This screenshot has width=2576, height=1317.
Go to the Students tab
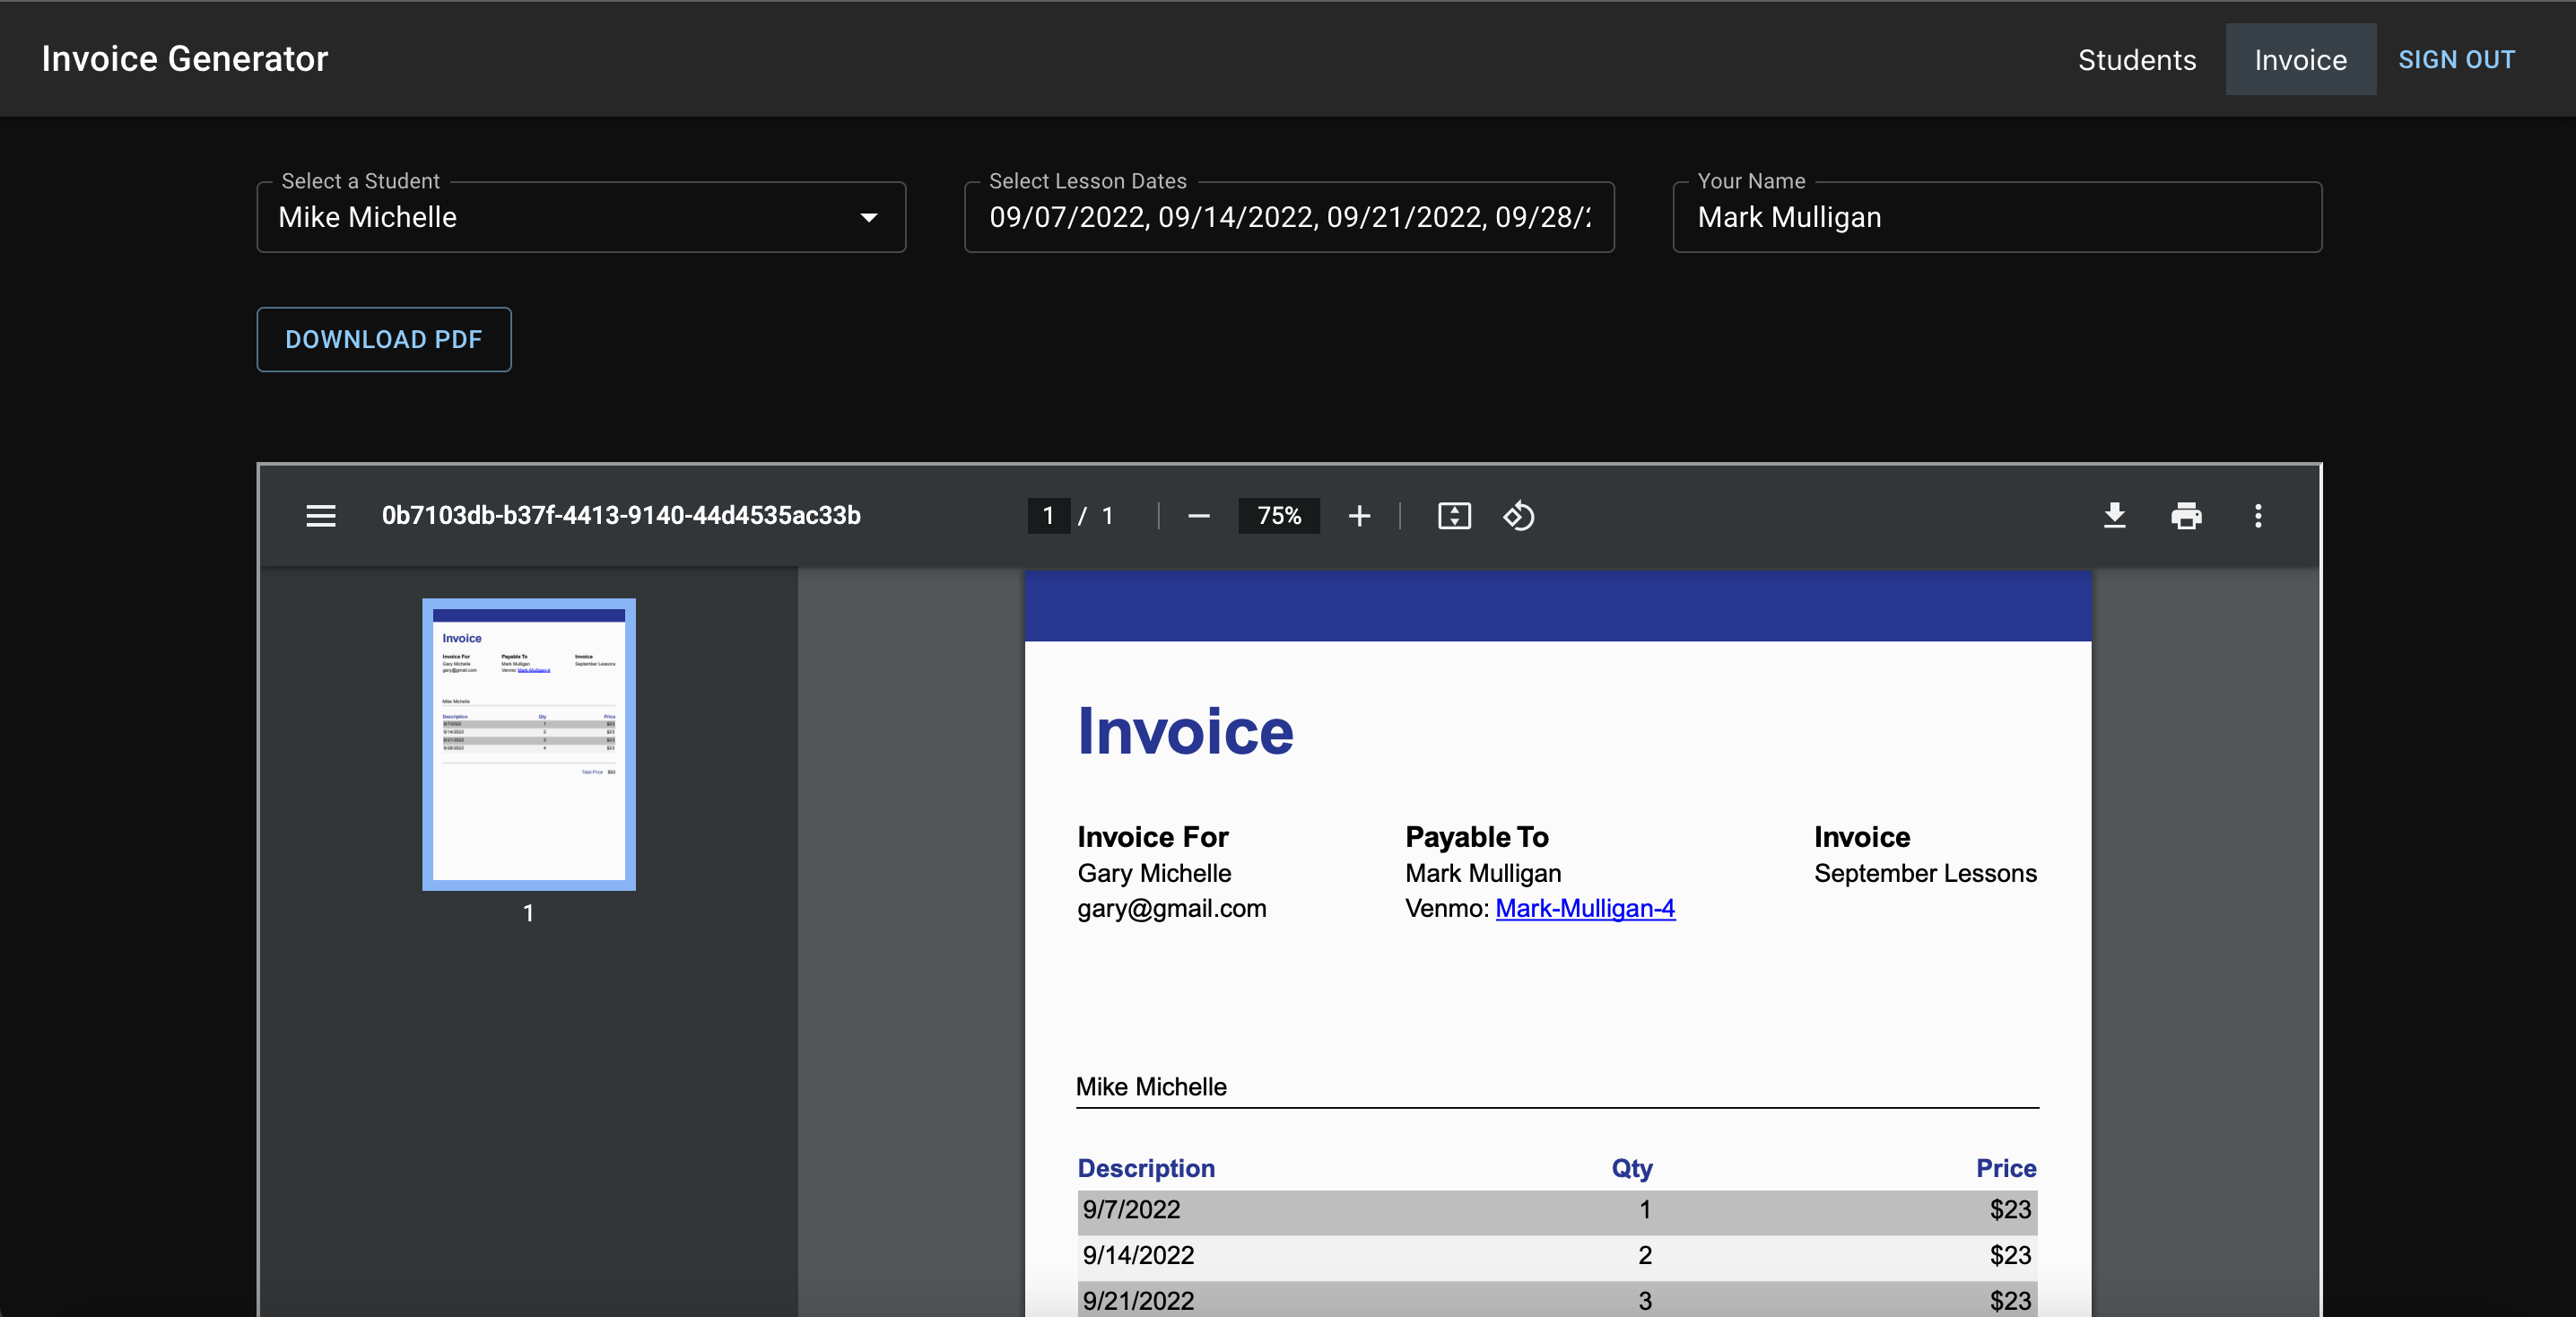[2137, 60]
